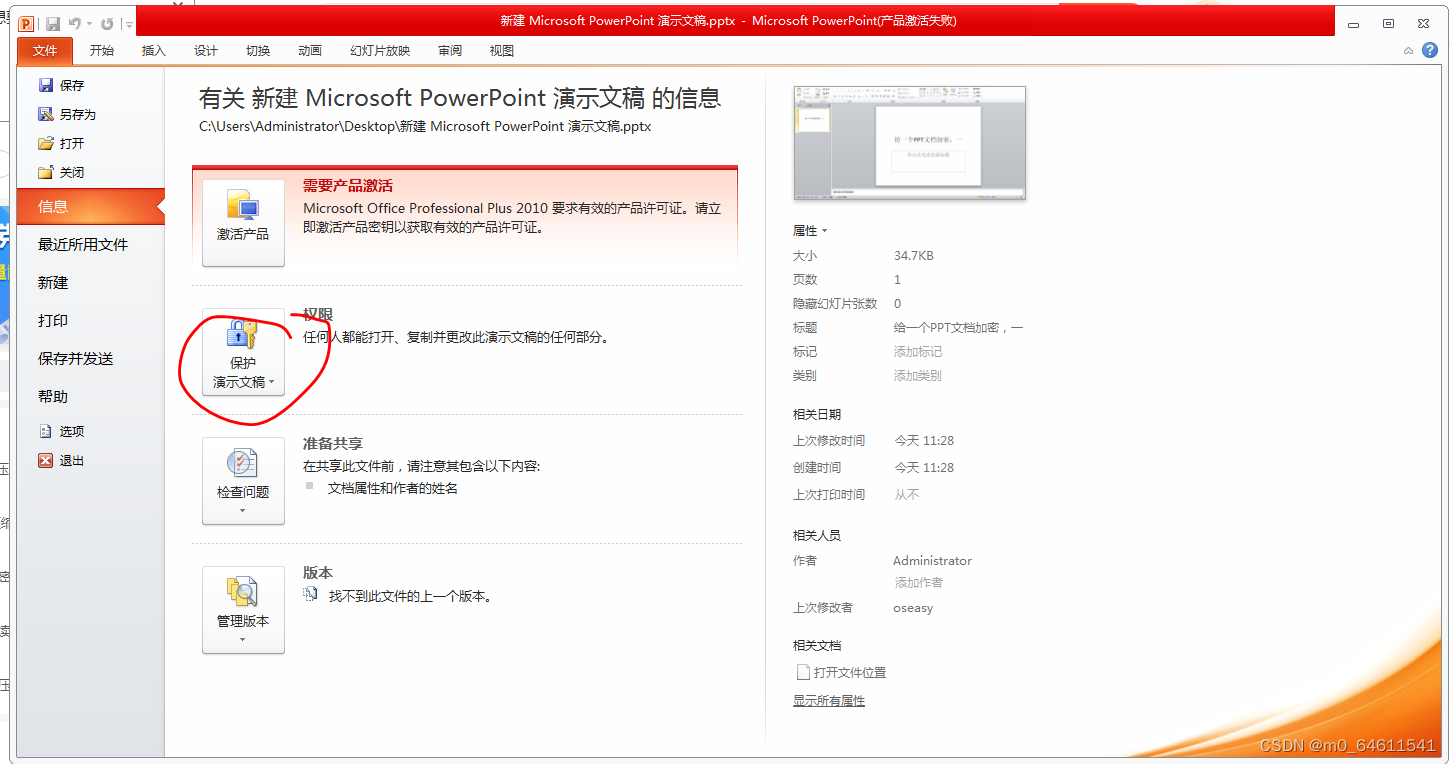Switch to the 开始 ribbon tab

click(x=102, y=51)
